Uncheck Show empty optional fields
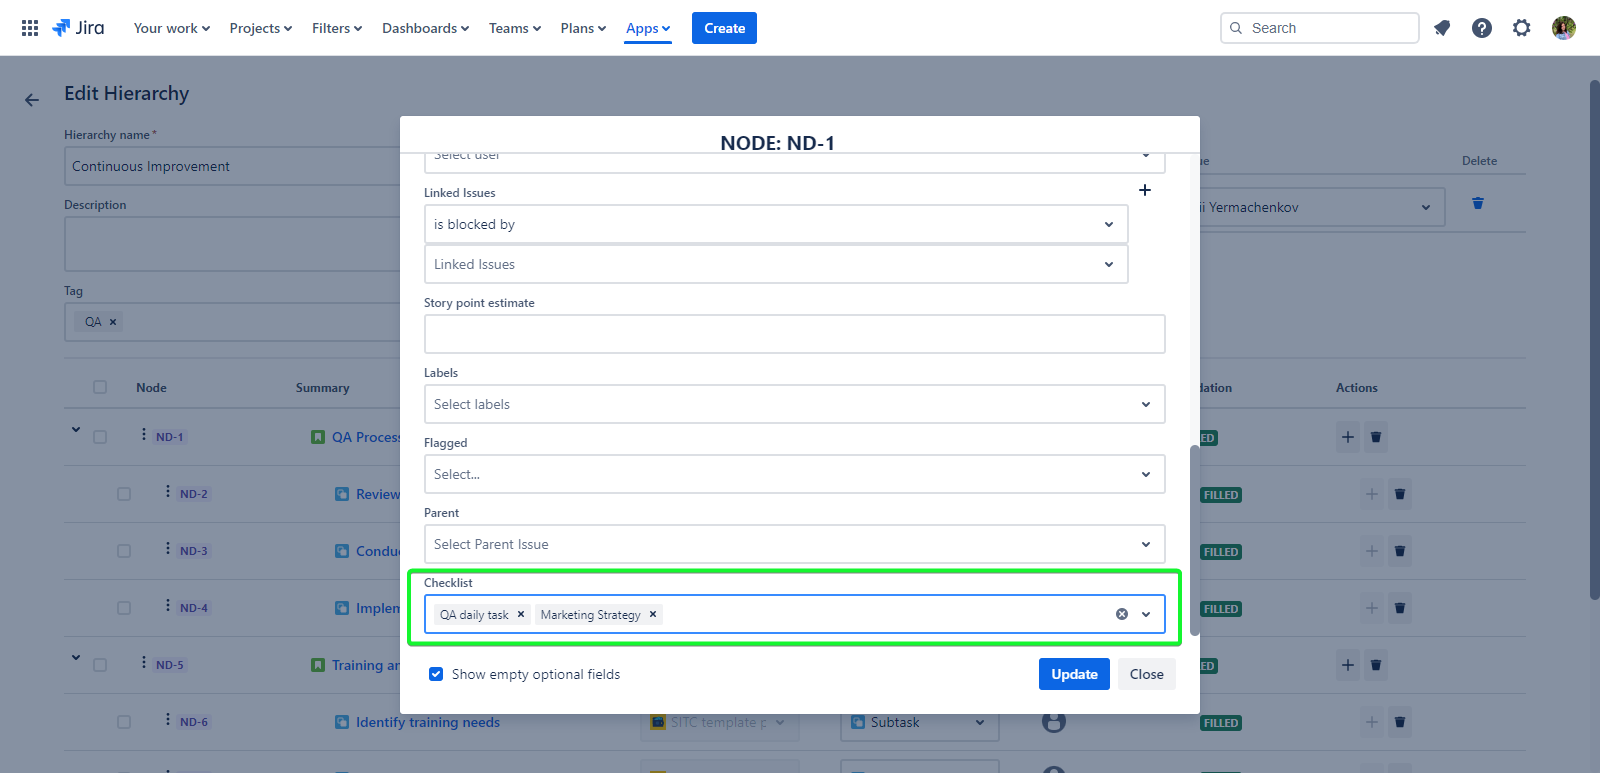Image resolution: width=1600 pixels, height=773 pixels. coord(436,674)
